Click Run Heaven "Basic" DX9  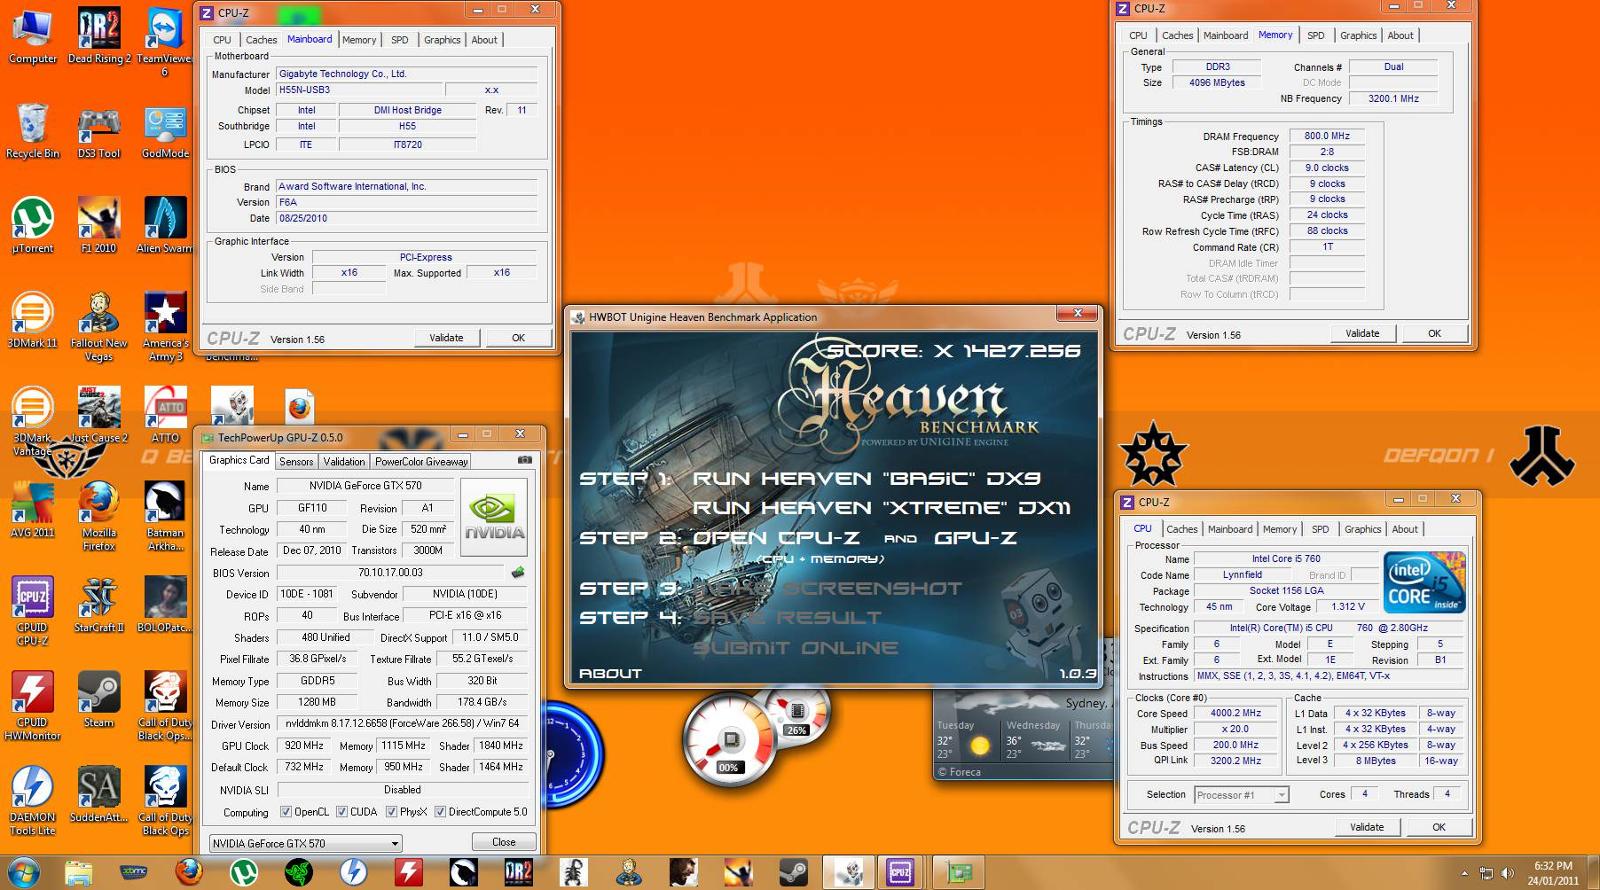click(x=866, y=478)
